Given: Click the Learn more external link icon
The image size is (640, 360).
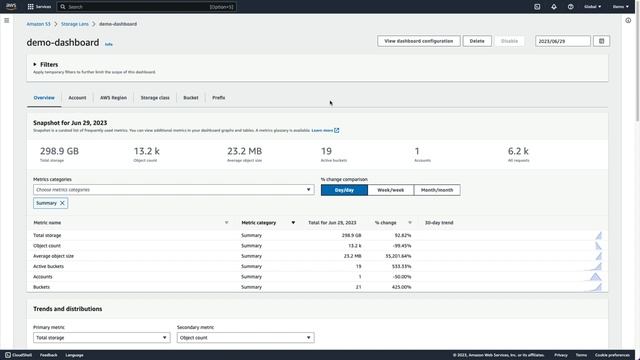Looking at the screenshot, I should tap(337, 131).
